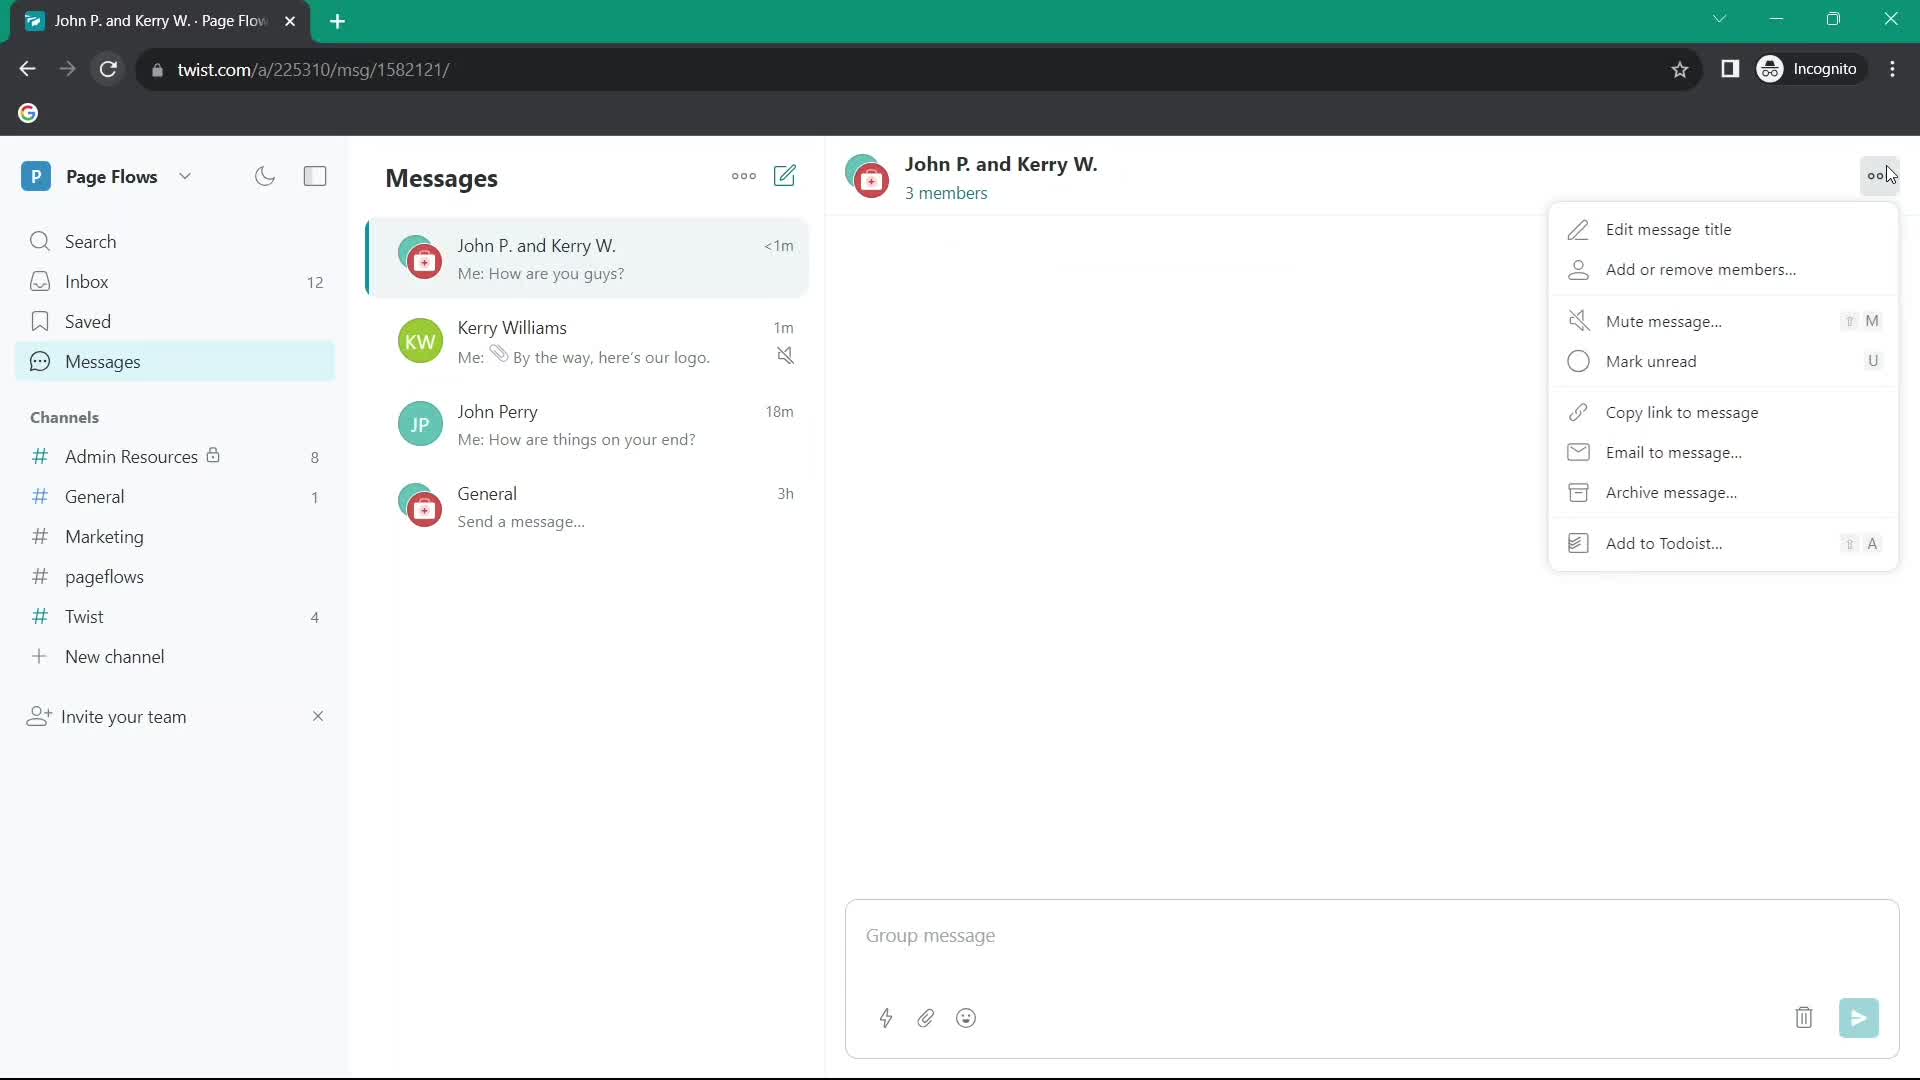1920x1080 pixels.
Task: Click the delete trash icon in composer
Action: click(1804, 1018)
